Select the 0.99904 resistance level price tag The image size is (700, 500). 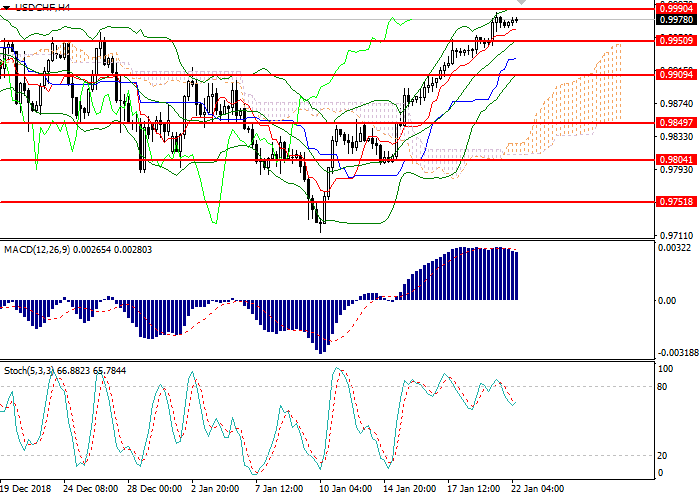pyautogui.click(x=675, y=8)
